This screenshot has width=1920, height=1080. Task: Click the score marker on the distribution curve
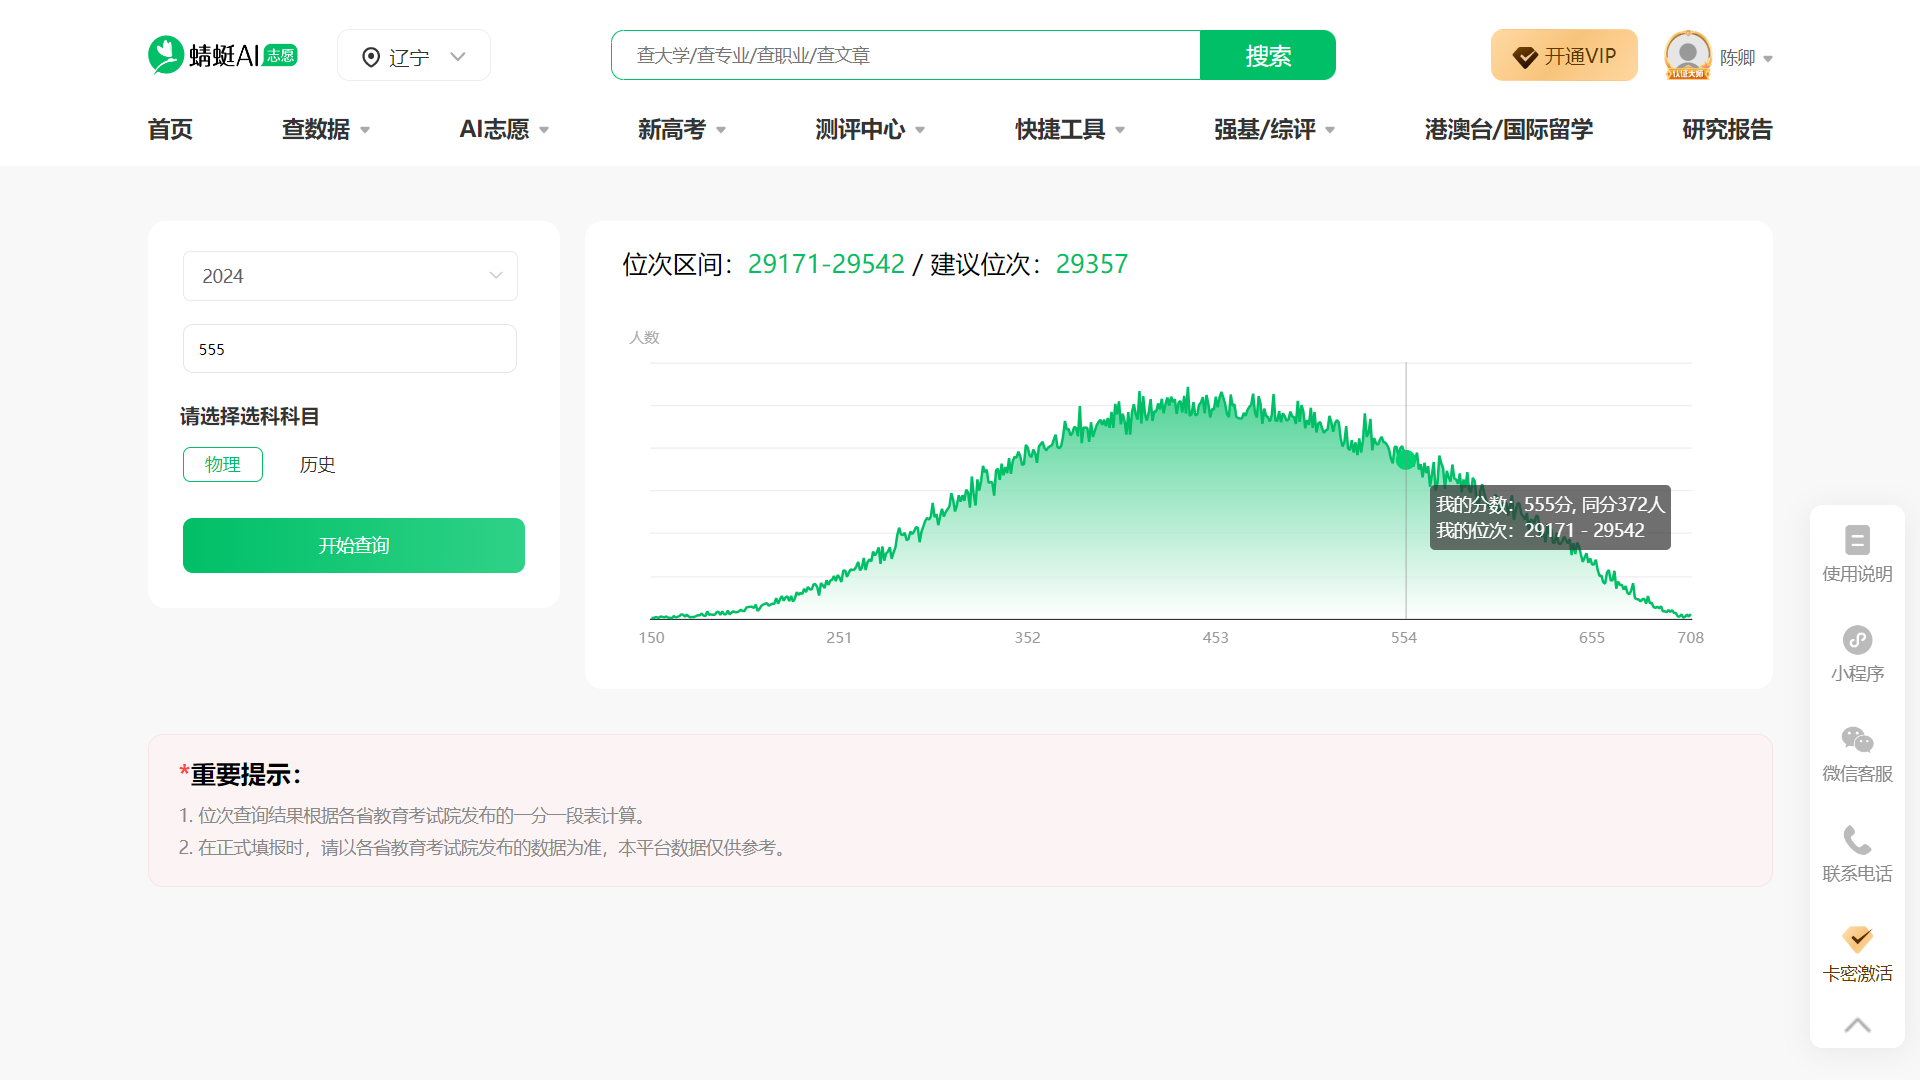click(x=1405, y=461)
